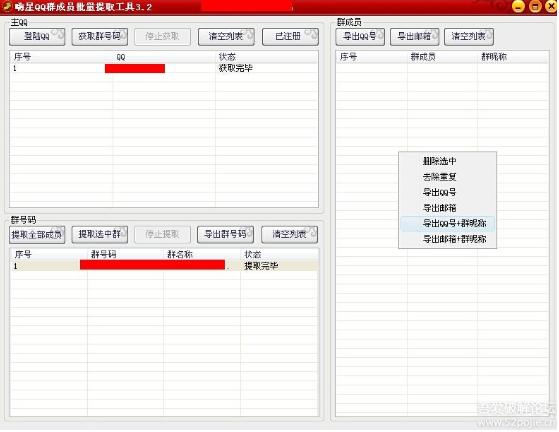Click the 获取群号码 button
559x432 pixels.
pos(99,37)
